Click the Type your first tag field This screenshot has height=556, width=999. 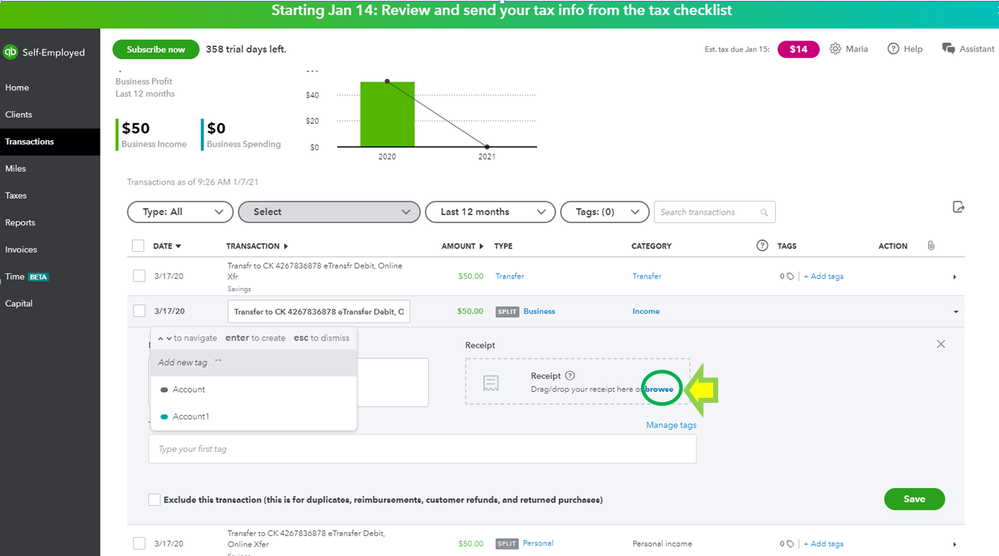pyautogui.click(x=422, y=449)
